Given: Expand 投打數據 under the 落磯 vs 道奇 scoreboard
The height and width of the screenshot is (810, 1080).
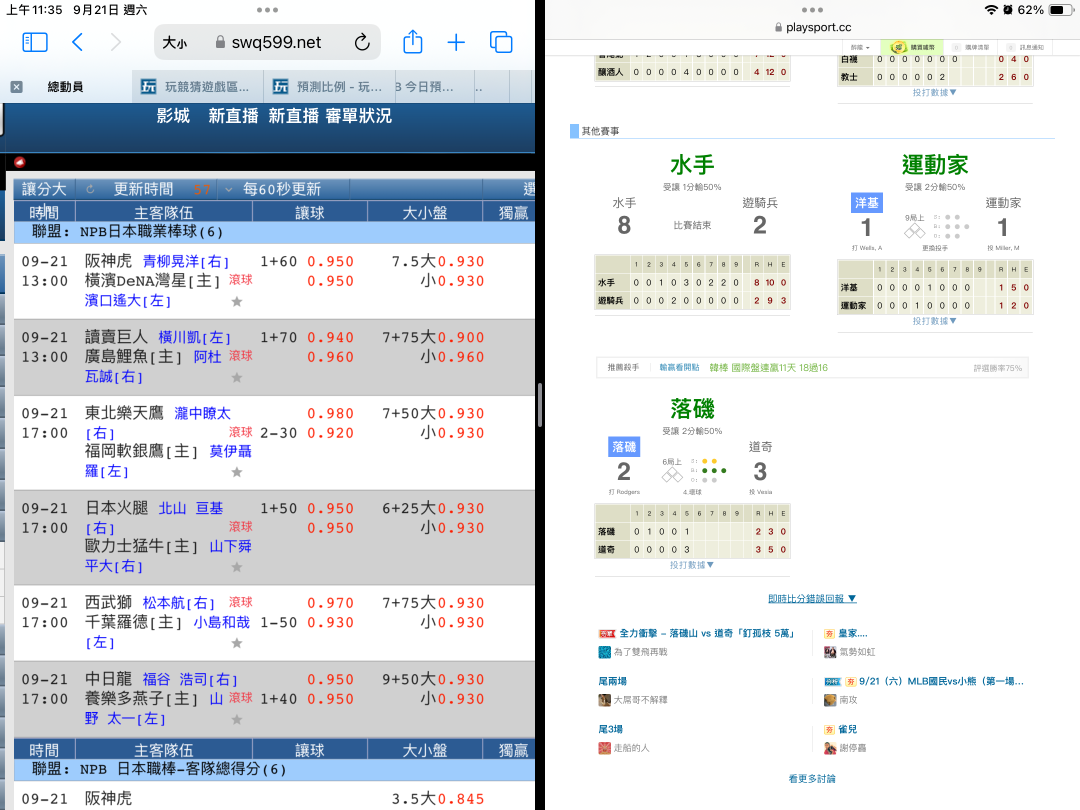Looking at the screenshot, I should [692, 565].
